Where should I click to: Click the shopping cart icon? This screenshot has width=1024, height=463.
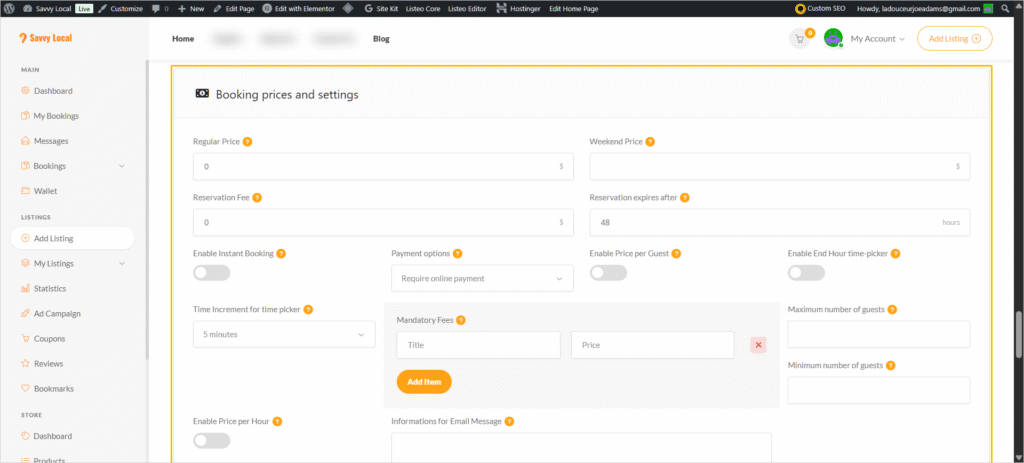pos(799,39)
